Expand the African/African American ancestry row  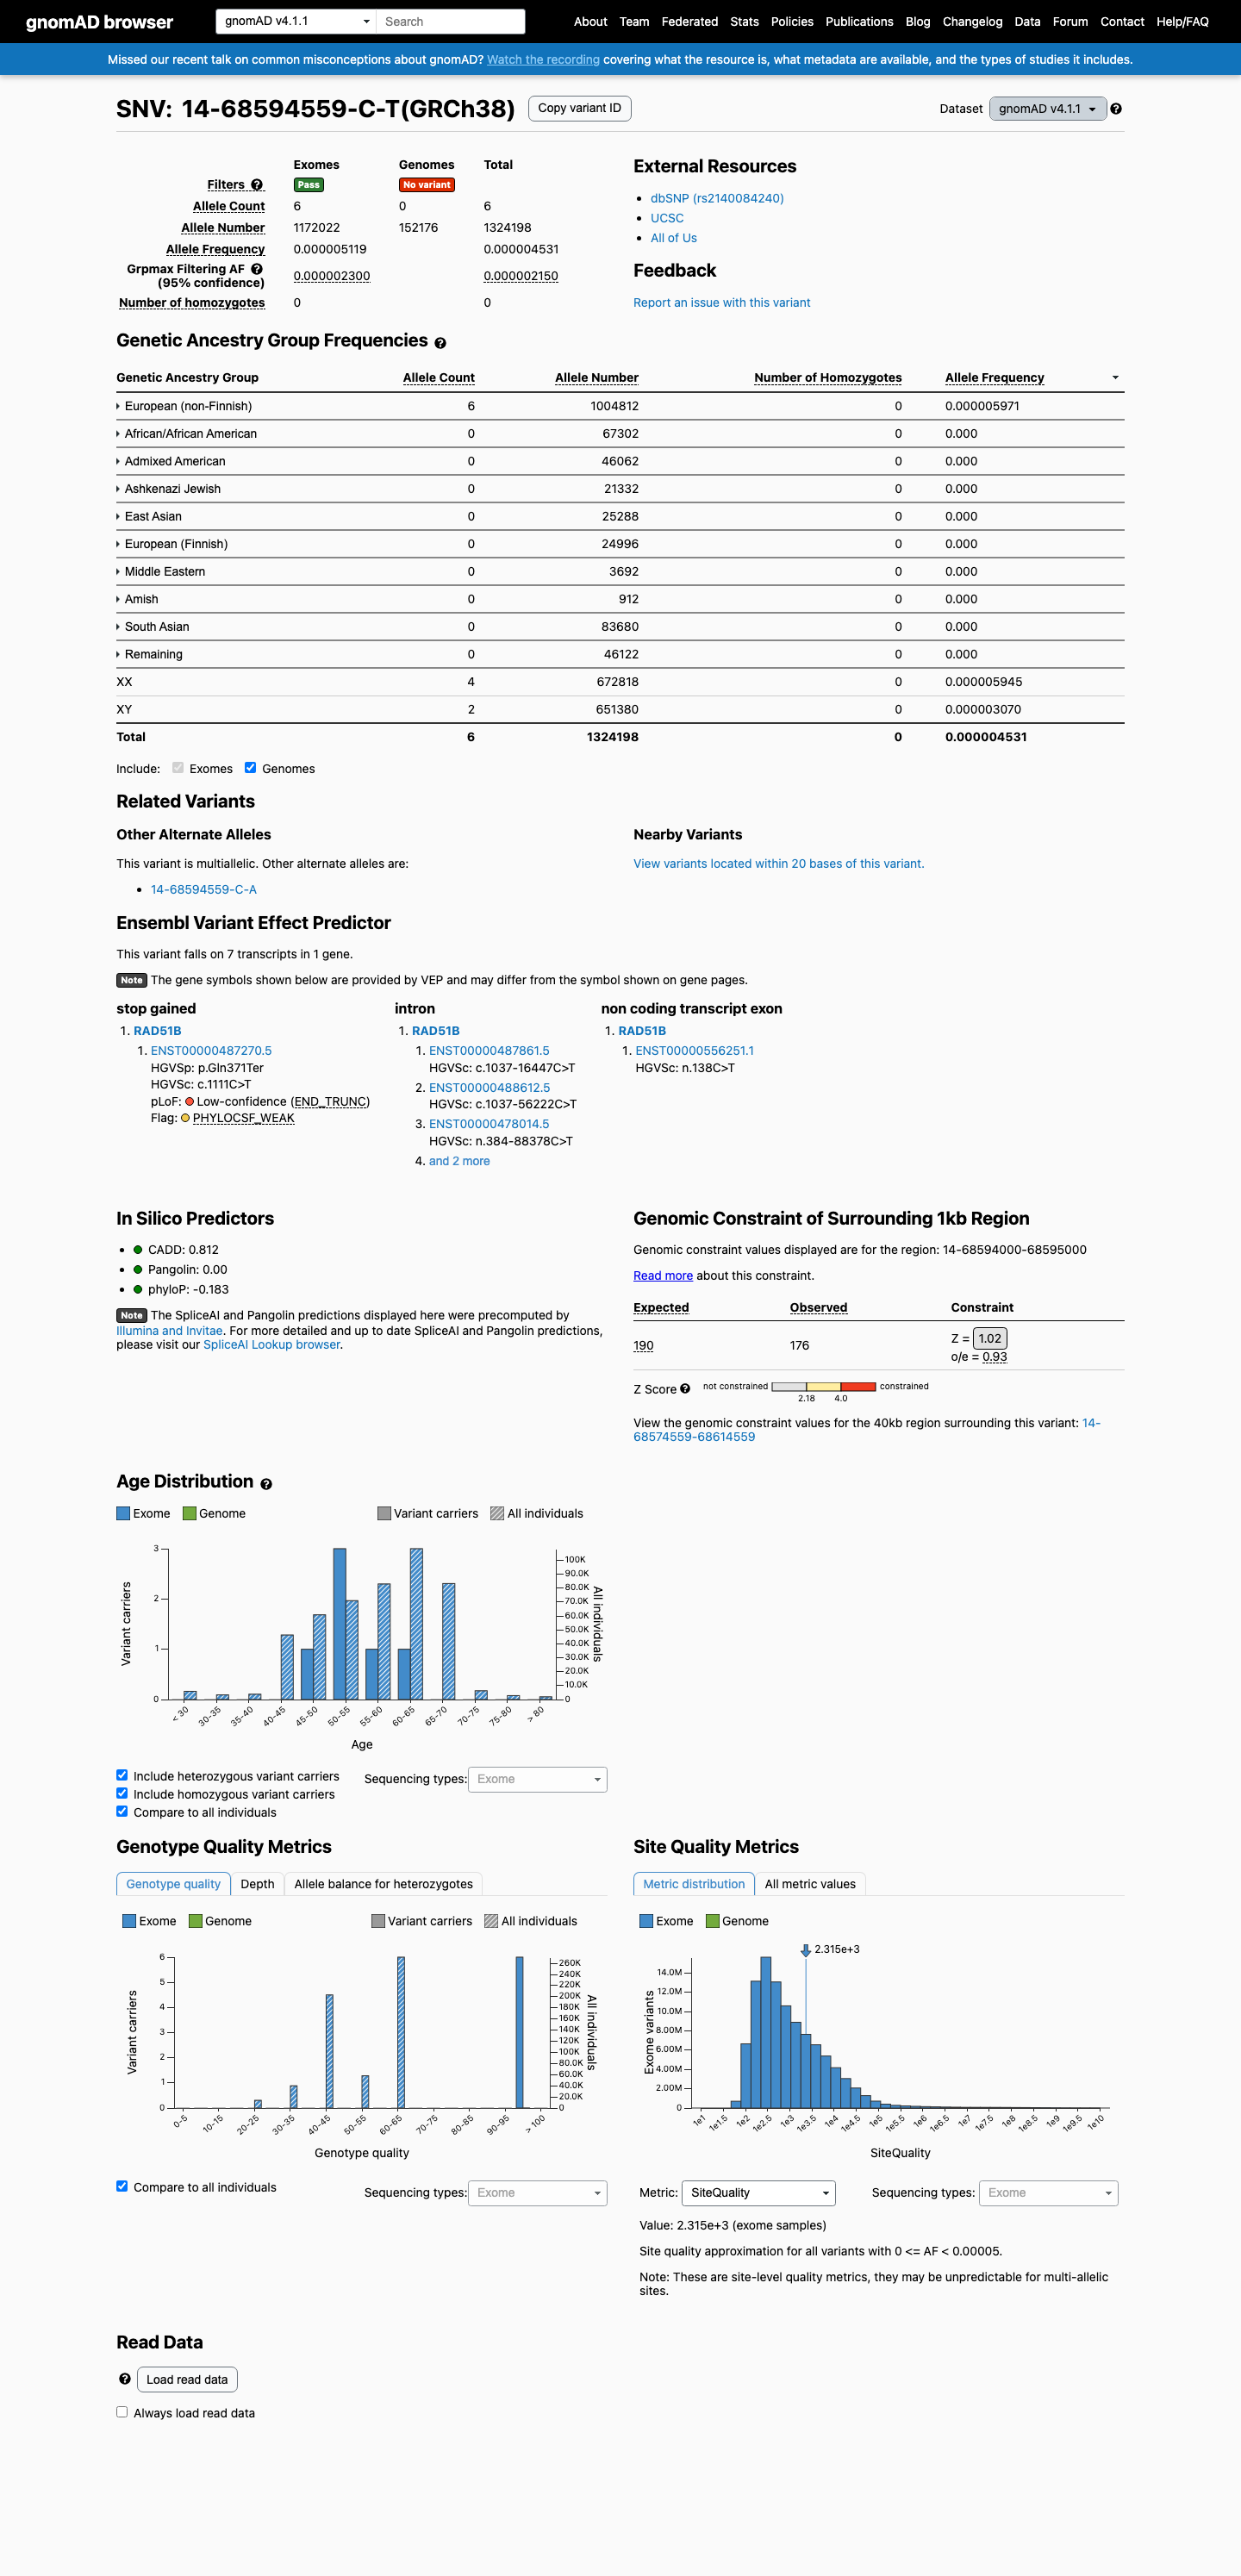pos(186,434)
